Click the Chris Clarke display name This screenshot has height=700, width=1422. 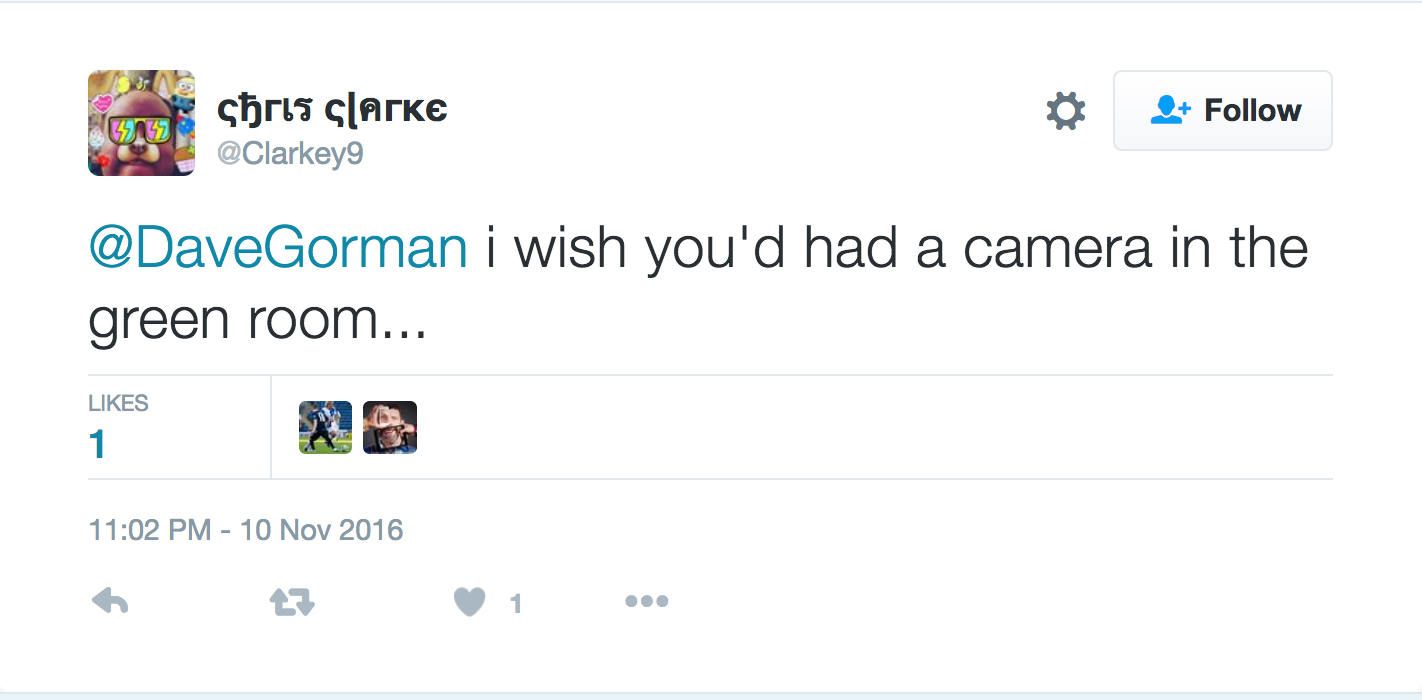pyautogui.click(x=332, y=109)
